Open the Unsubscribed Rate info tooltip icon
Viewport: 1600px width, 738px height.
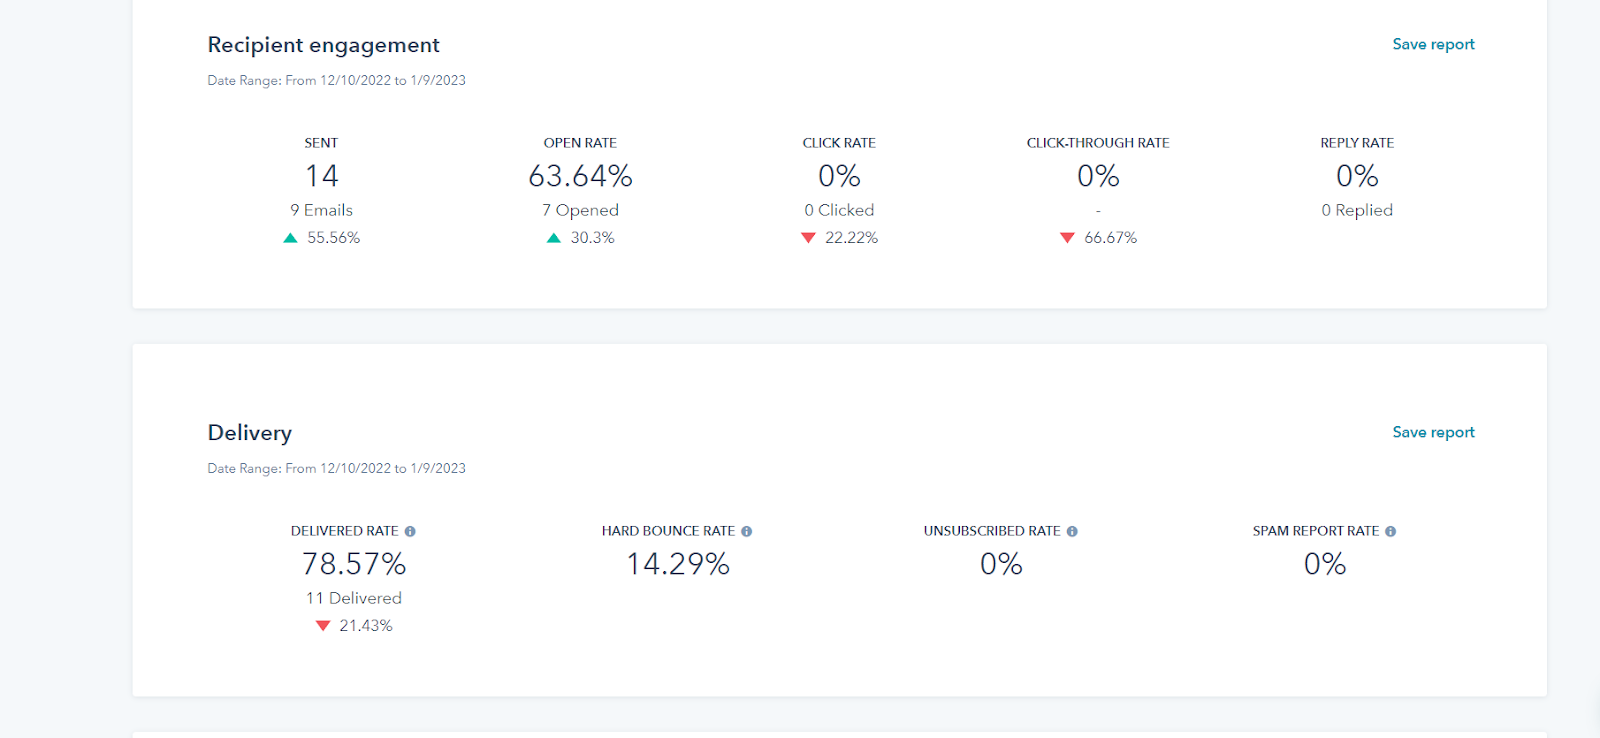pos(1072,532)
